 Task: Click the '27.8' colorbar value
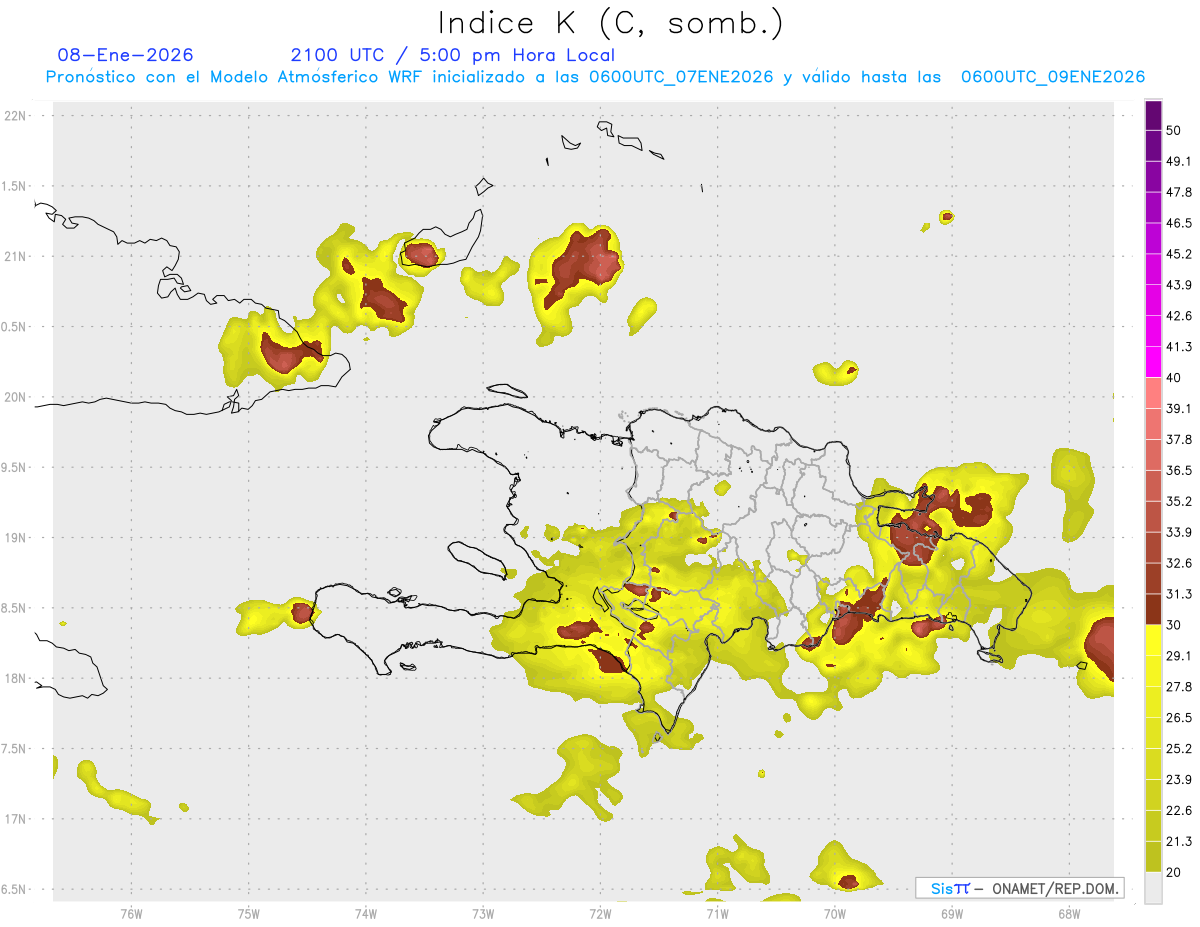1179,688
